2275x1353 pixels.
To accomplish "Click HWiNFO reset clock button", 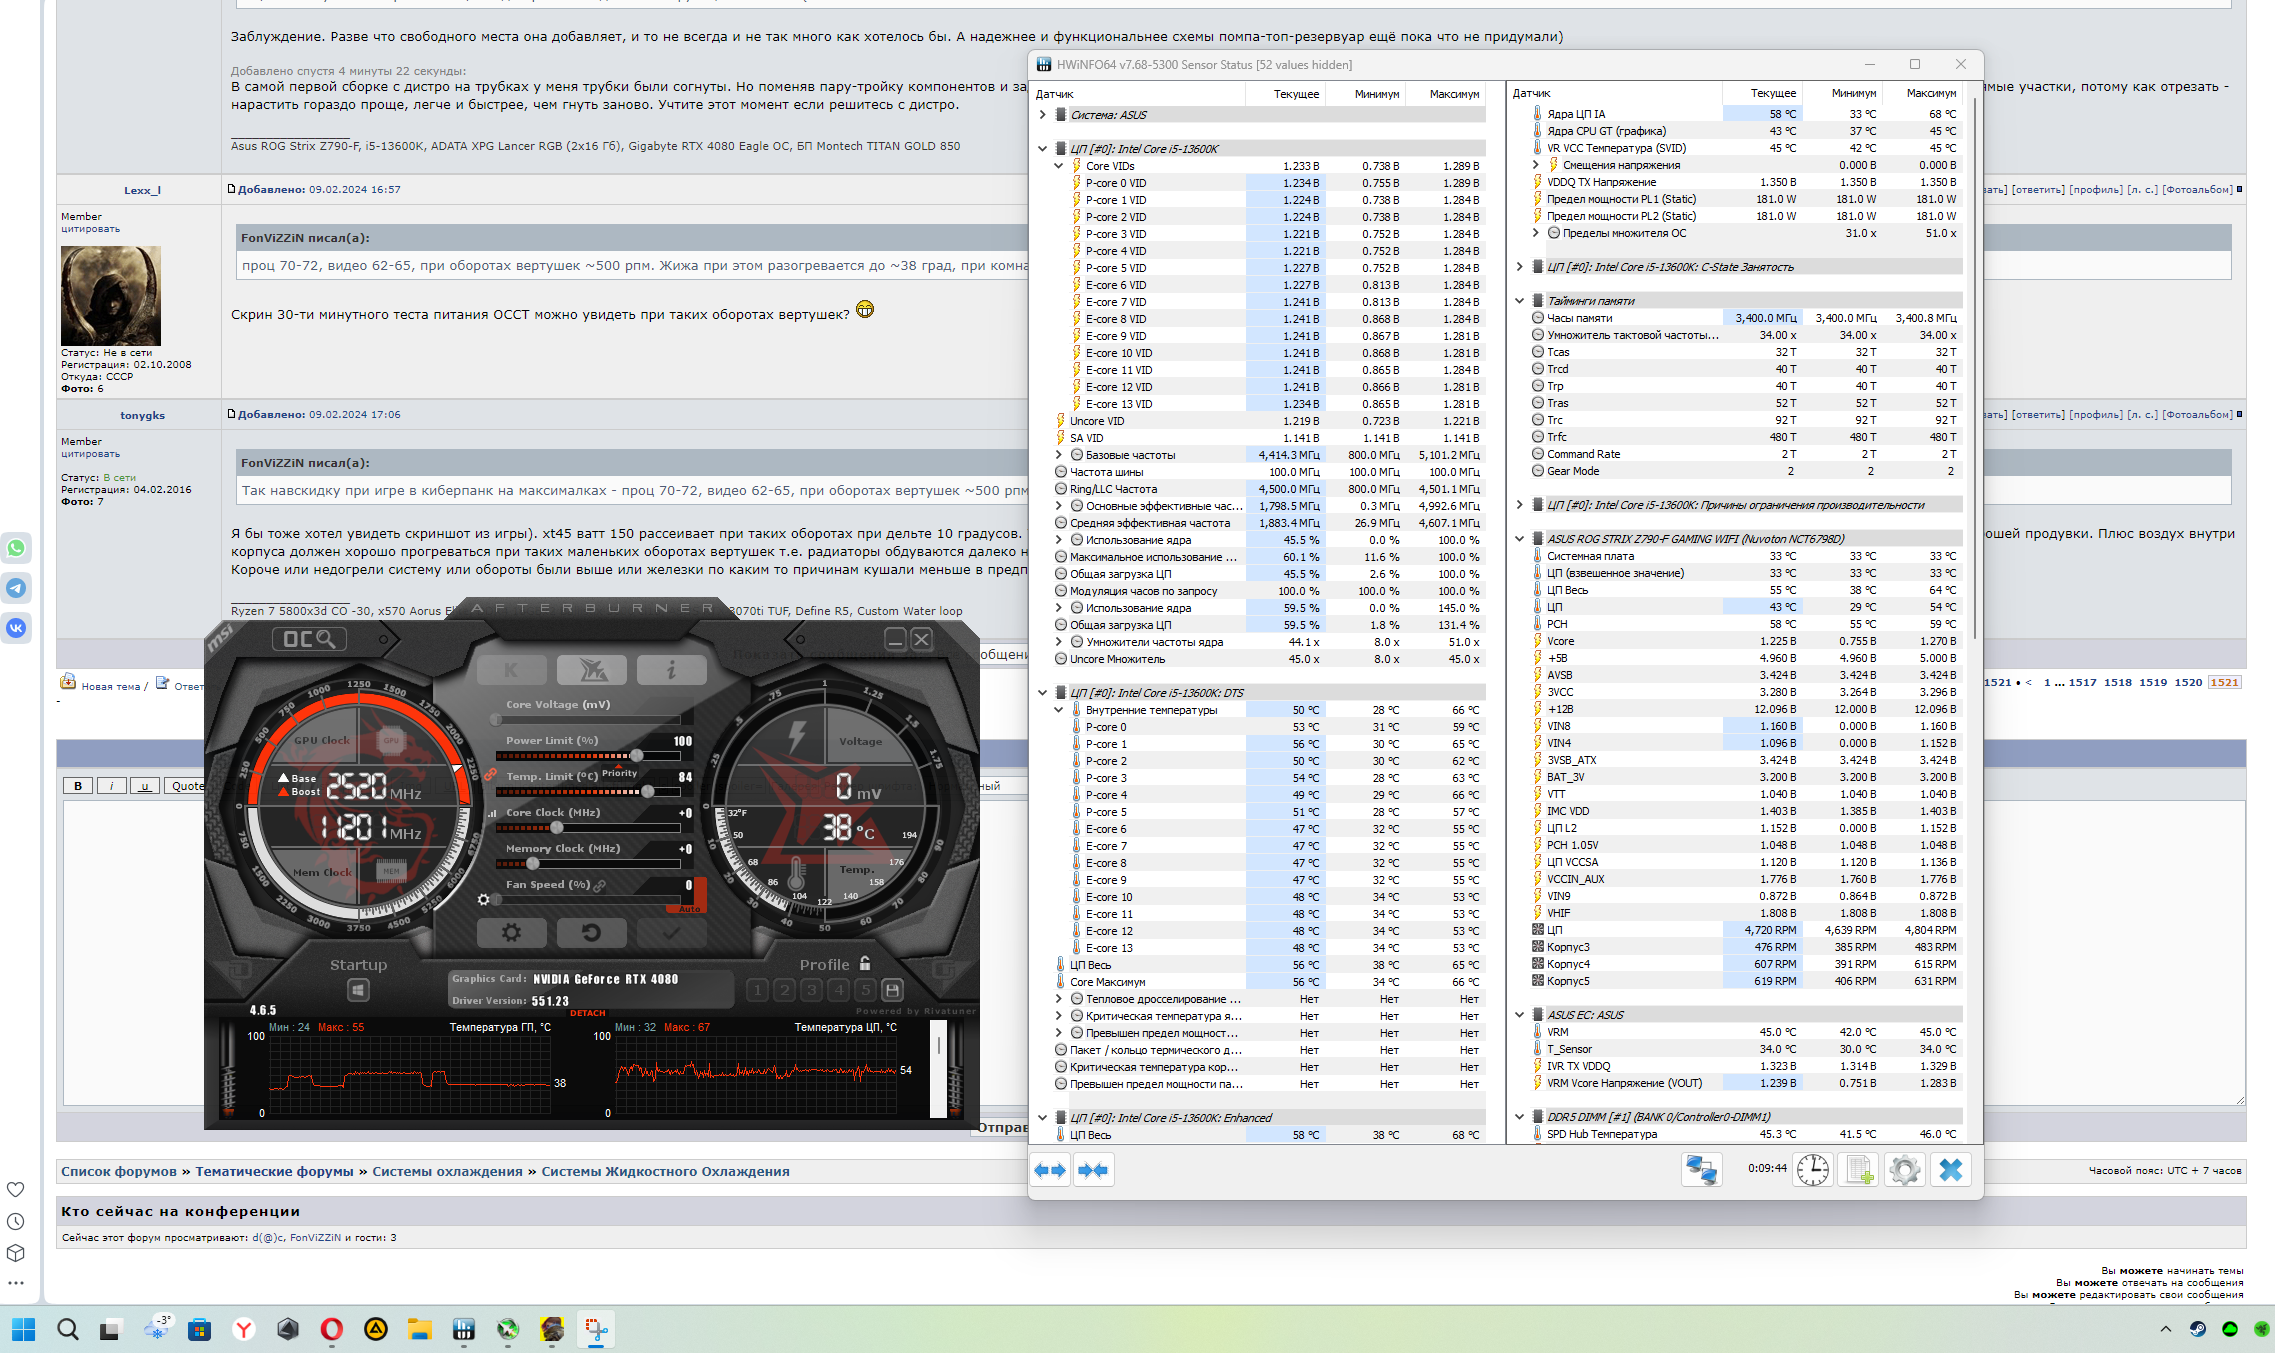I will point(1812,1170).
